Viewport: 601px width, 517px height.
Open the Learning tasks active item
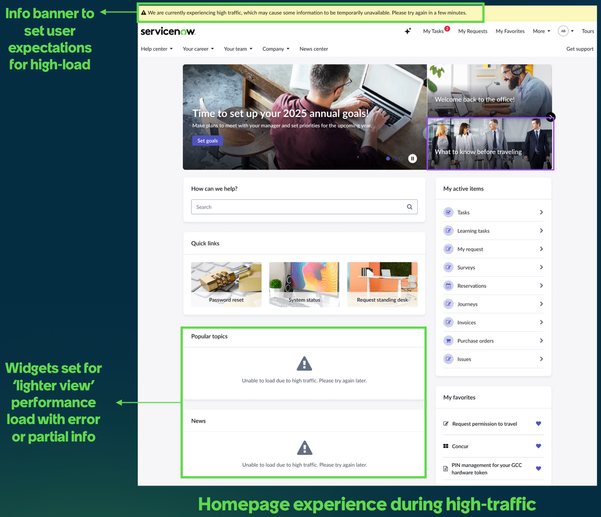tap(493, 231)
